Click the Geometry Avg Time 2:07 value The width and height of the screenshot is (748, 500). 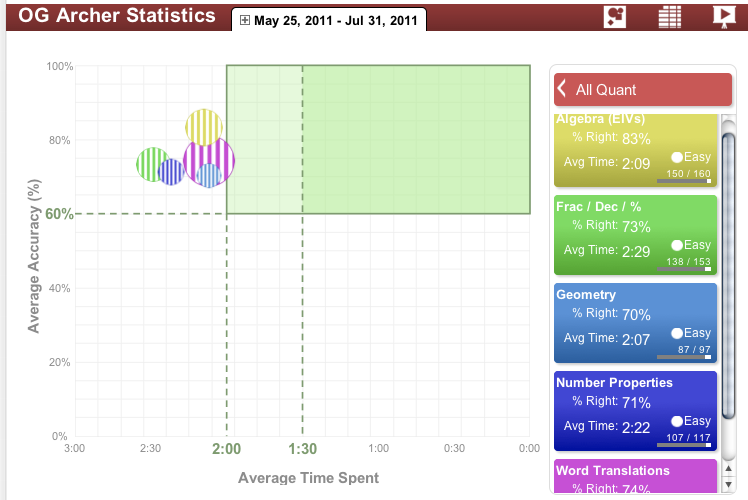636,339
